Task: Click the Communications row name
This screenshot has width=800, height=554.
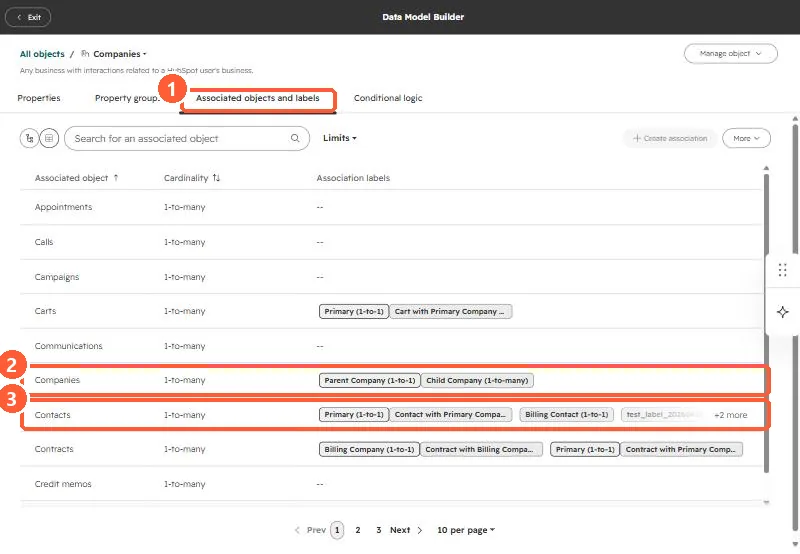Action: pos(68,346)
